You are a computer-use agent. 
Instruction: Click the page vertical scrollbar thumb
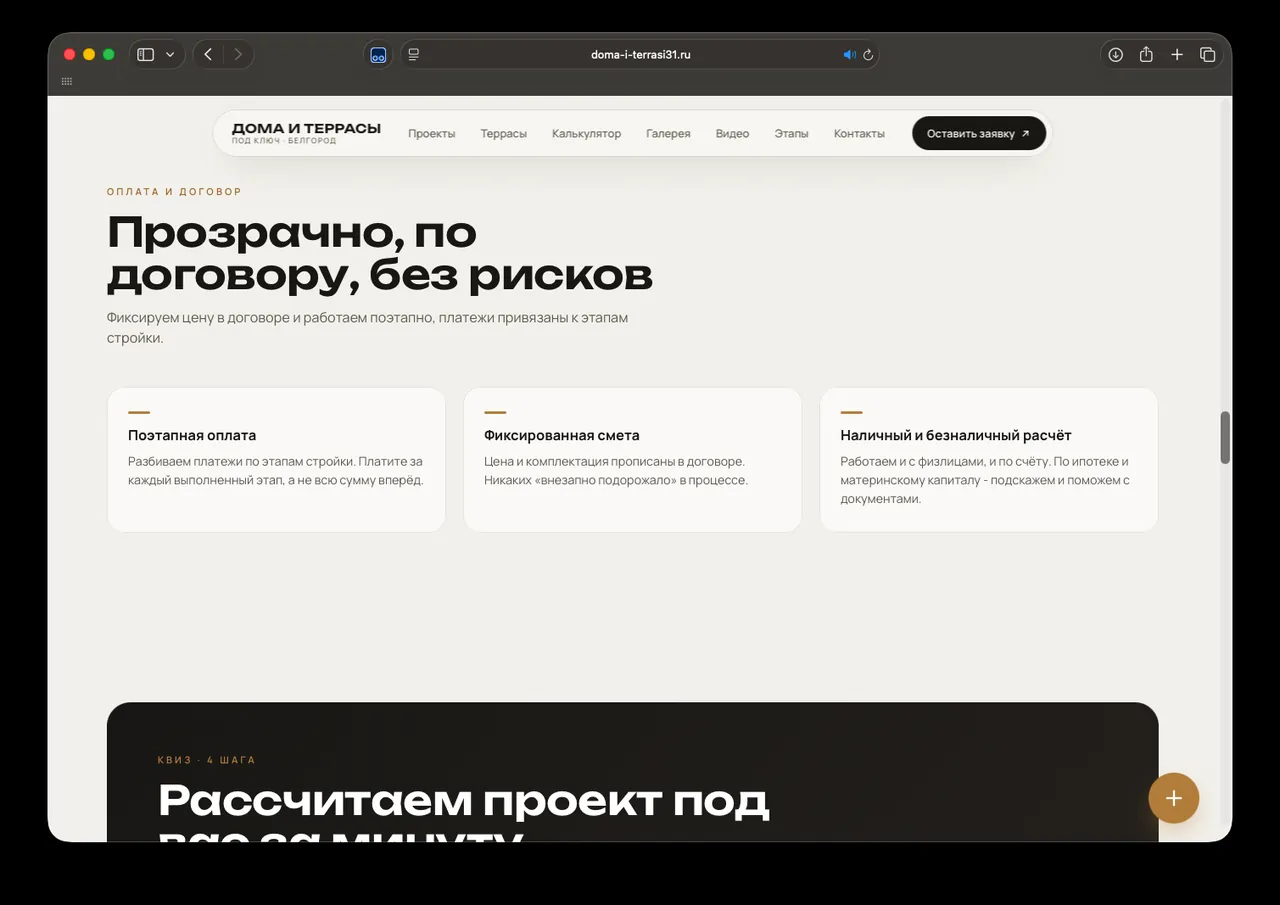tap(1225, 438)
